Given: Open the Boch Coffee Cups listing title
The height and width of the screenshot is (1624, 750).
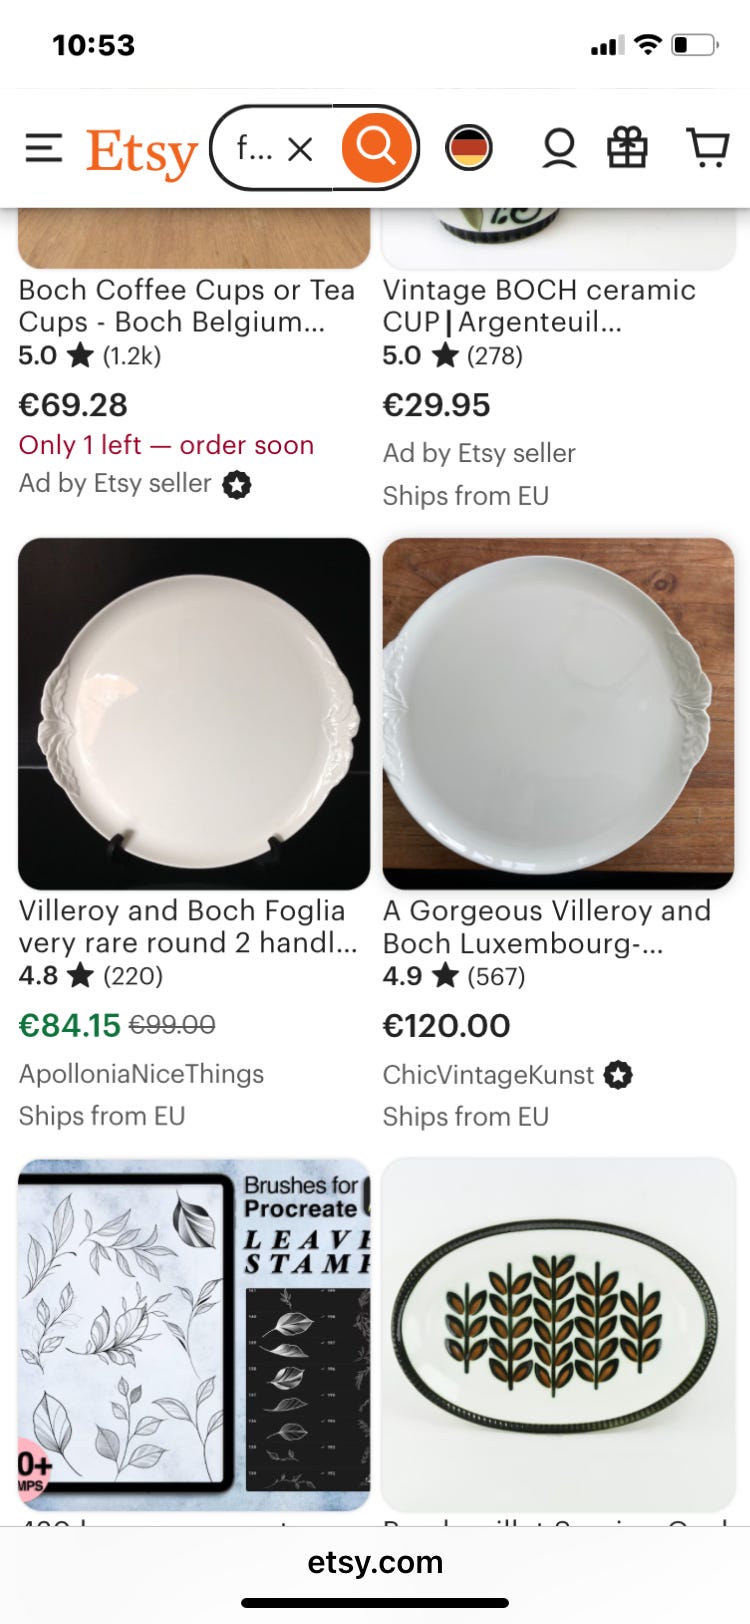Looking at the screenshot, I should click(187, 306).
